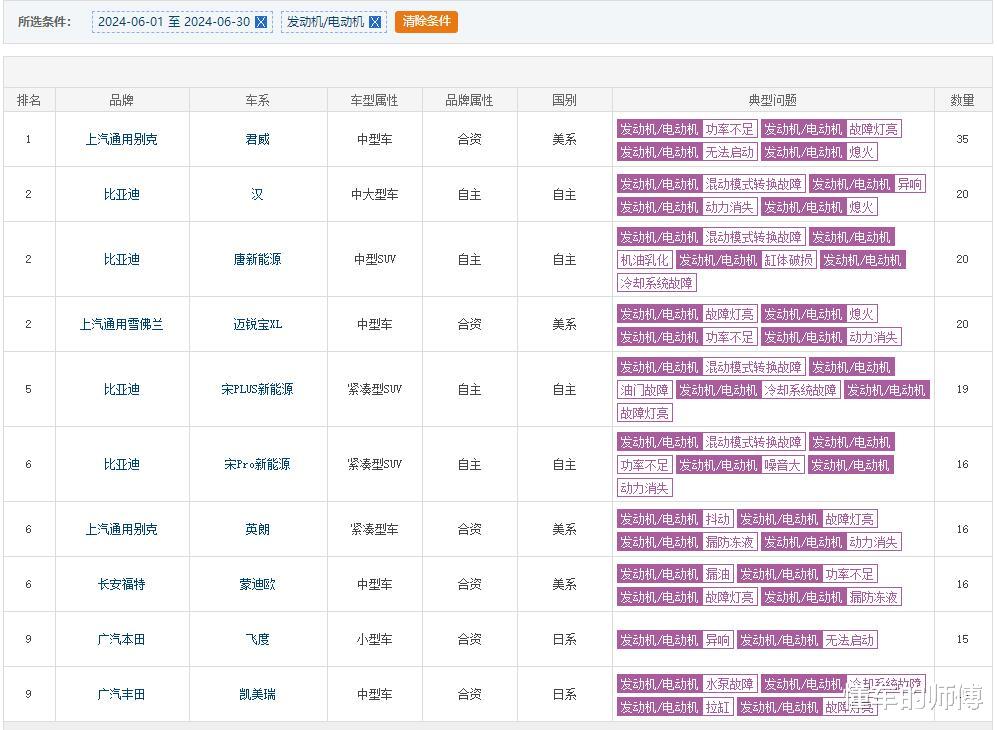Image resolution: width=997 pixels, height=730 pixels.
Task: Click the 车型属性 column header
Action: (375, 100)
